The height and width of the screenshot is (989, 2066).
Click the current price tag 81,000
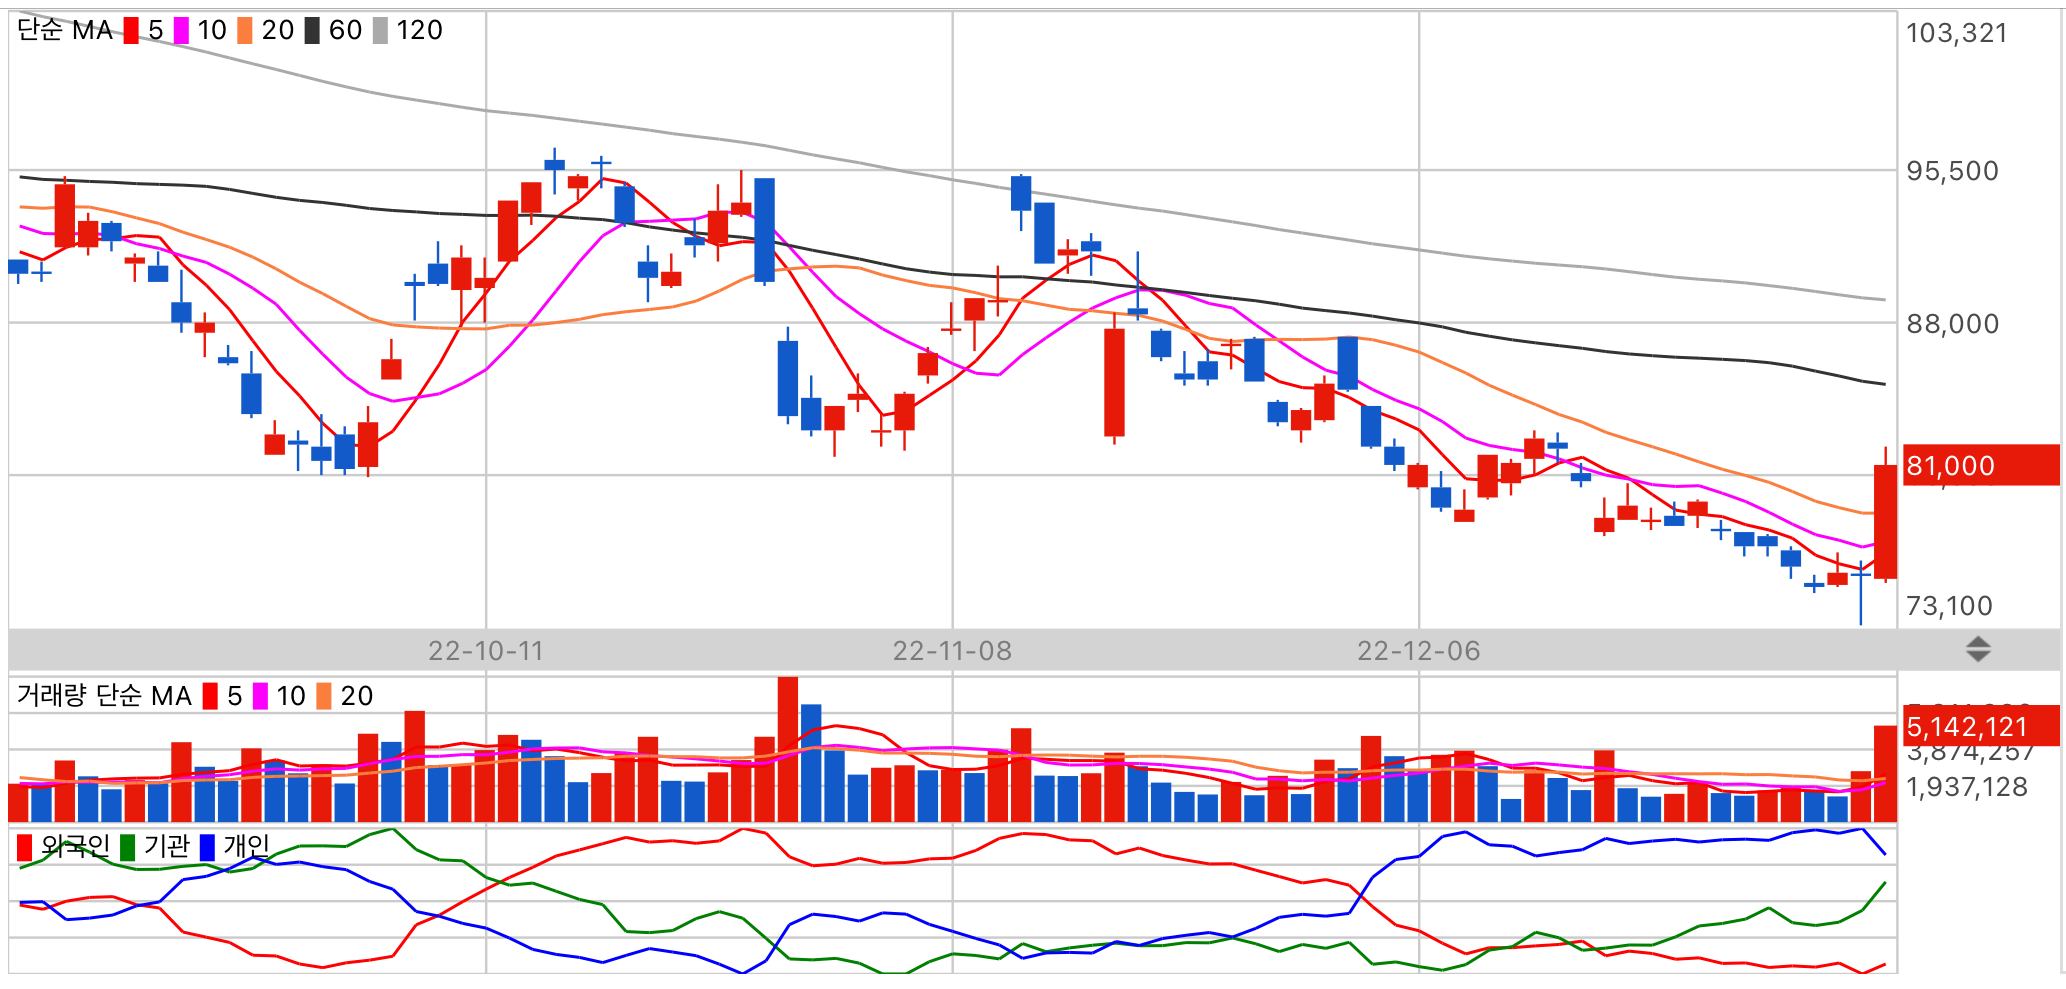[1980, 466]
